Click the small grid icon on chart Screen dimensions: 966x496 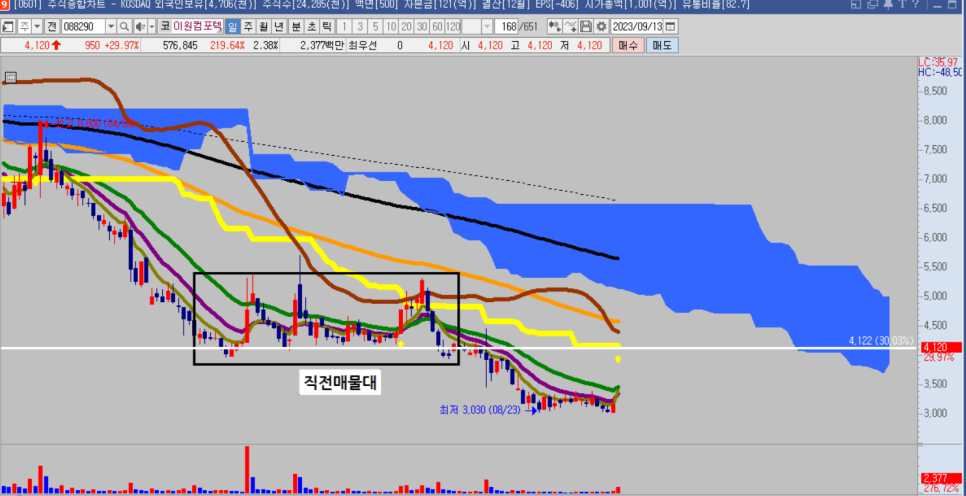click(9, 78)
